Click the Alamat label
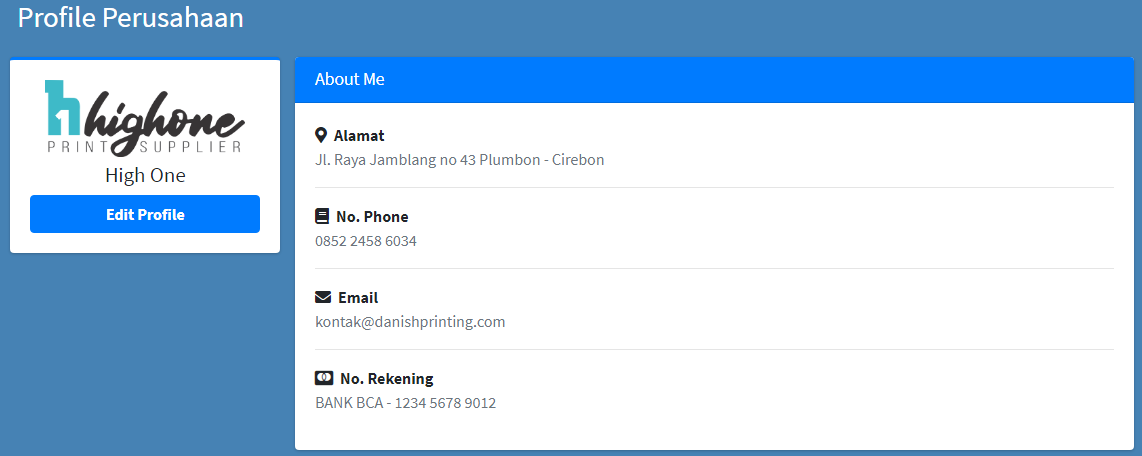Image resolution: width=1142 pixels, height=456 pixels. pyautogui.click(x=359, y=135)
